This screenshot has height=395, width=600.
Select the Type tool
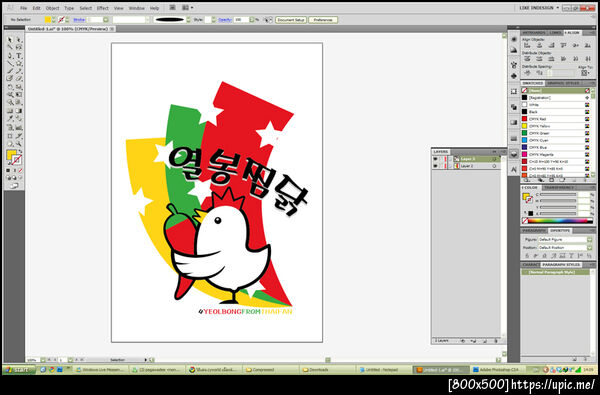19,55
